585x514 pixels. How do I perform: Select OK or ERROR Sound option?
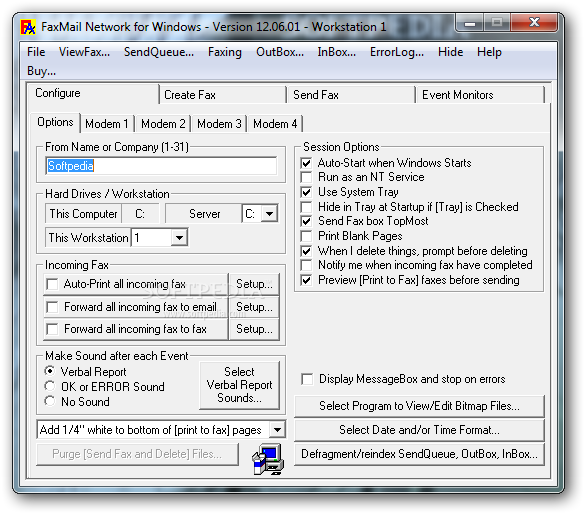49,386
